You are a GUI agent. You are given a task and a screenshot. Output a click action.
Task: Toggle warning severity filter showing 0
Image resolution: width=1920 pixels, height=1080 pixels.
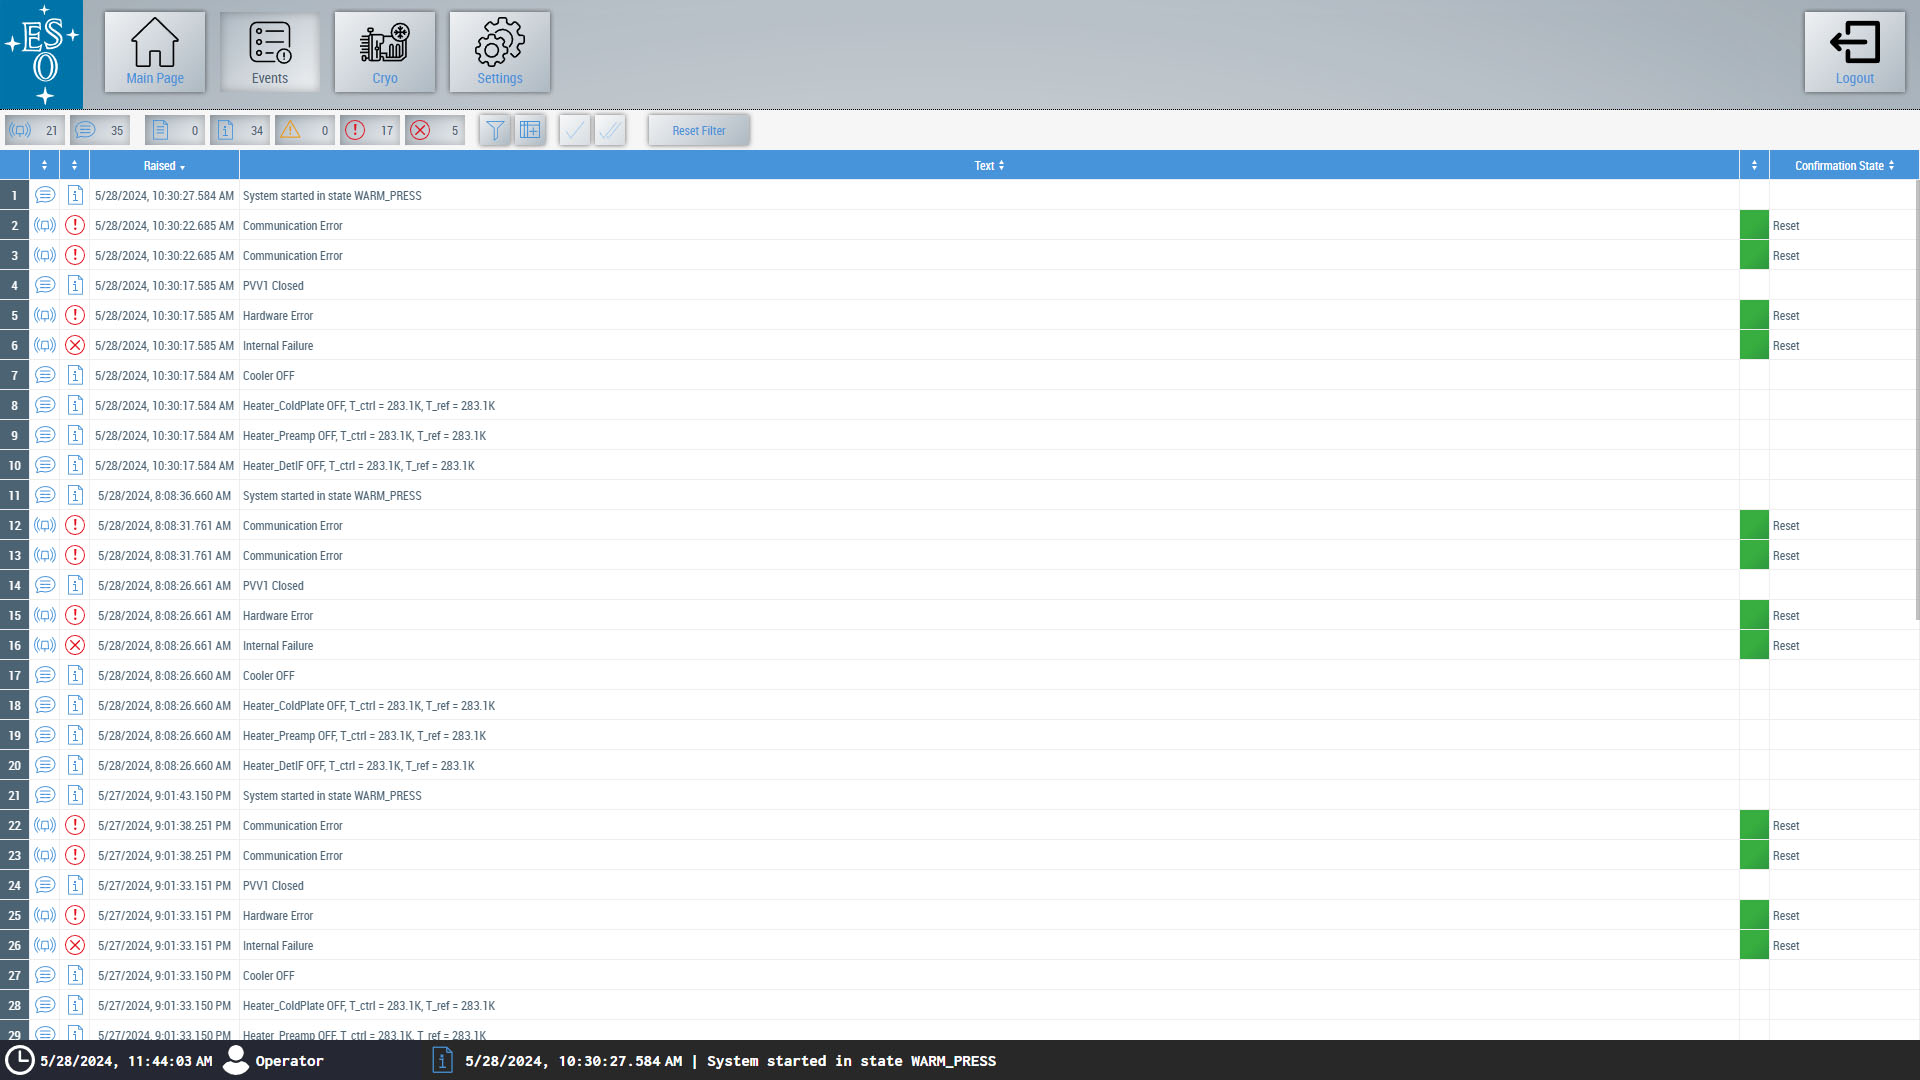[305, 130]
